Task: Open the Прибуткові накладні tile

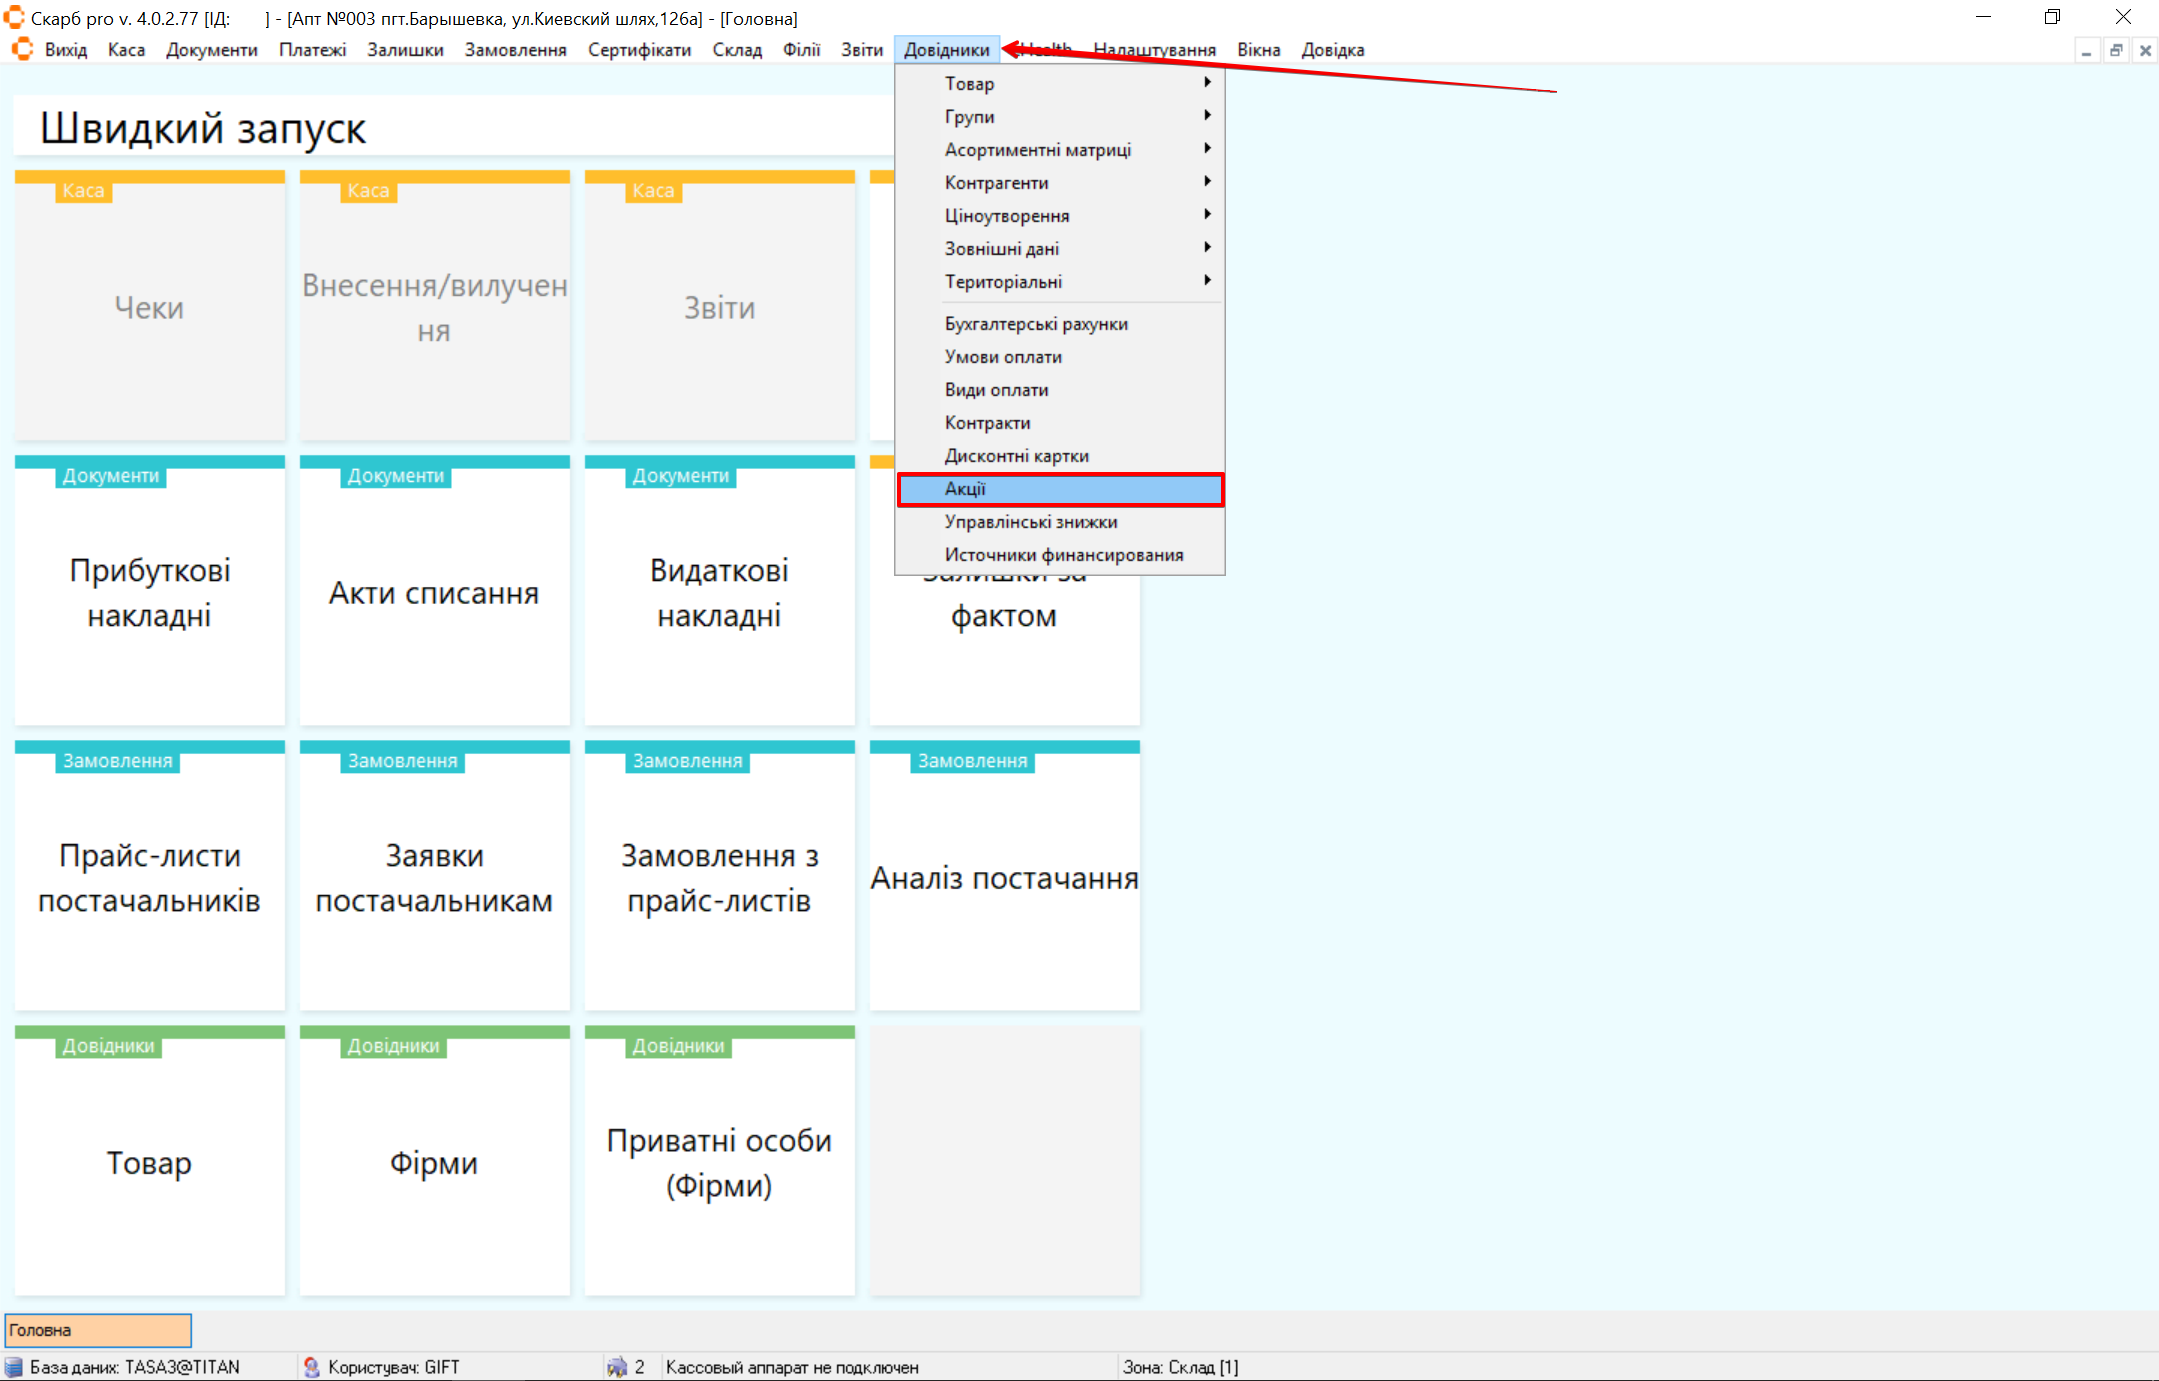Action: (x=150, y=592)
